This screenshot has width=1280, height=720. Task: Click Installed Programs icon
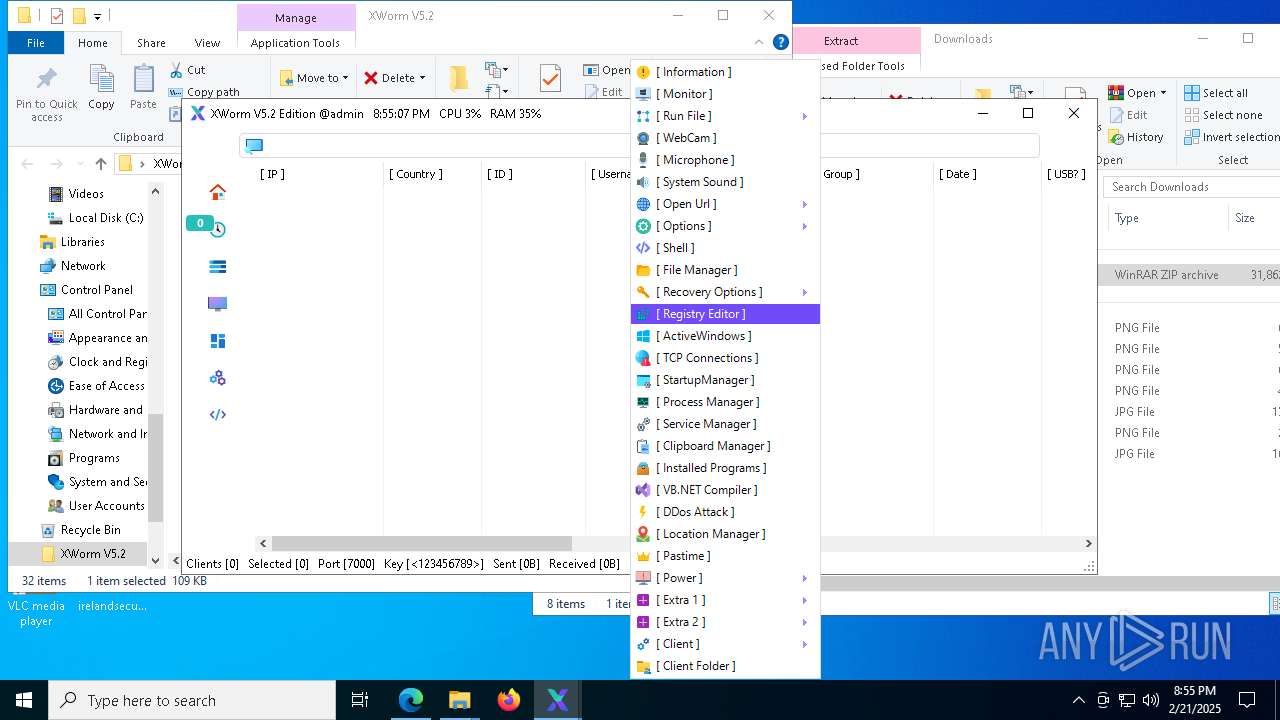(643, 468)
